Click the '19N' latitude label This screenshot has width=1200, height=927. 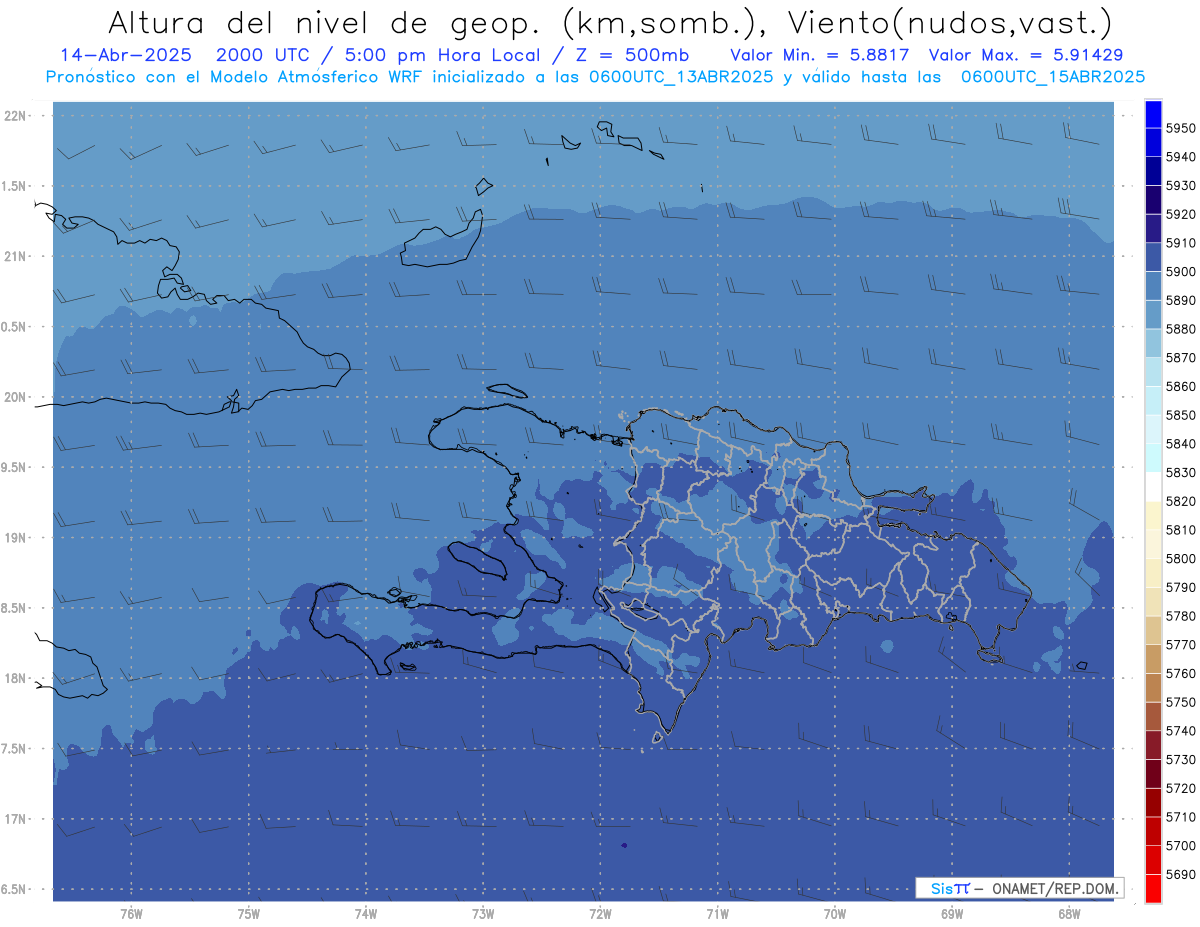tap(16, 537)
